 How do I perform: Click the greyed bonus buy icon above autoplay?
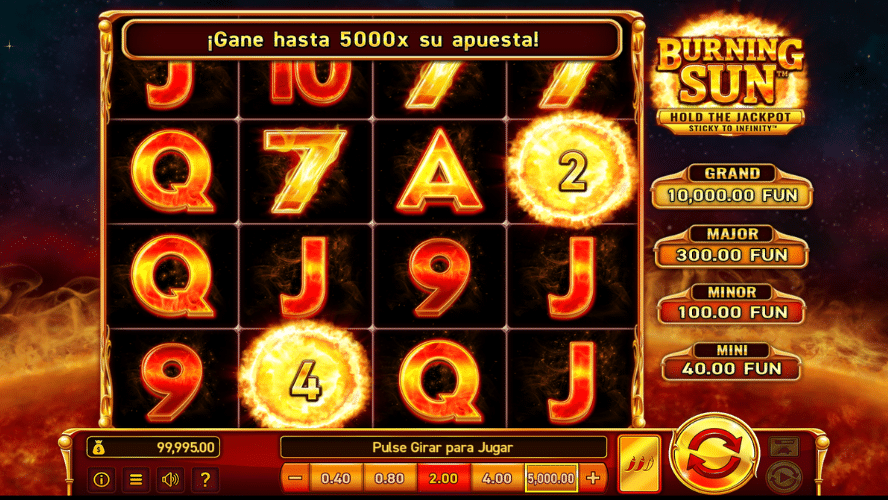(x=784, y=446)
